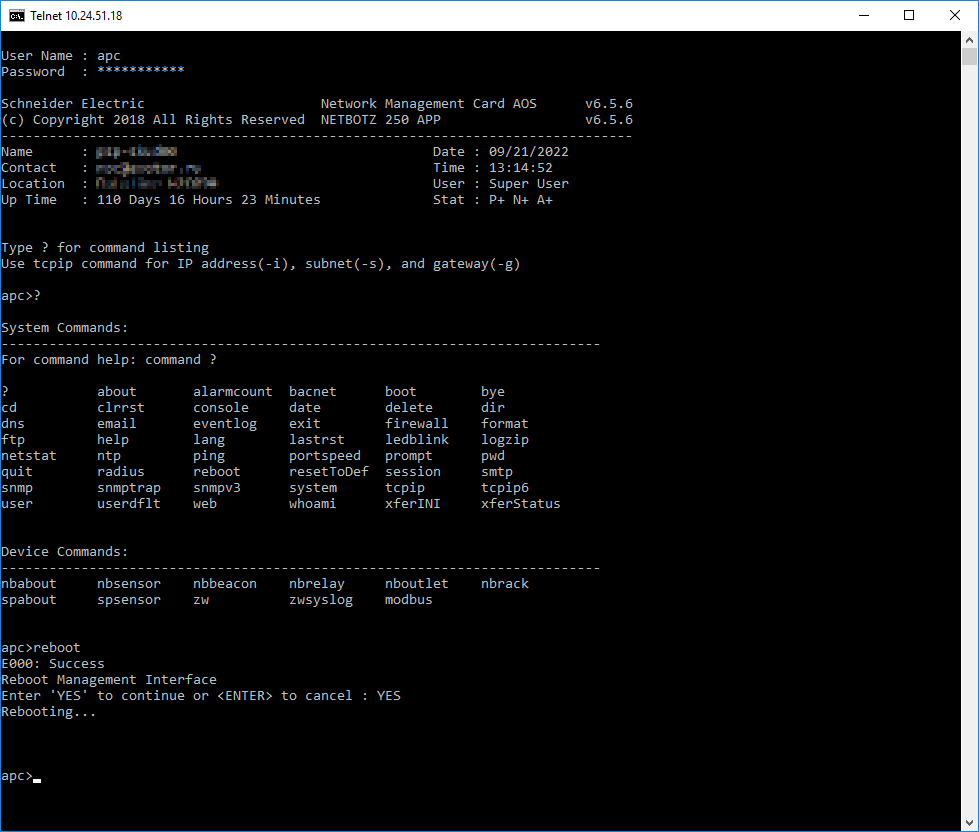
Task: Click the vertical scrollbar thumb
Action: 970,57
